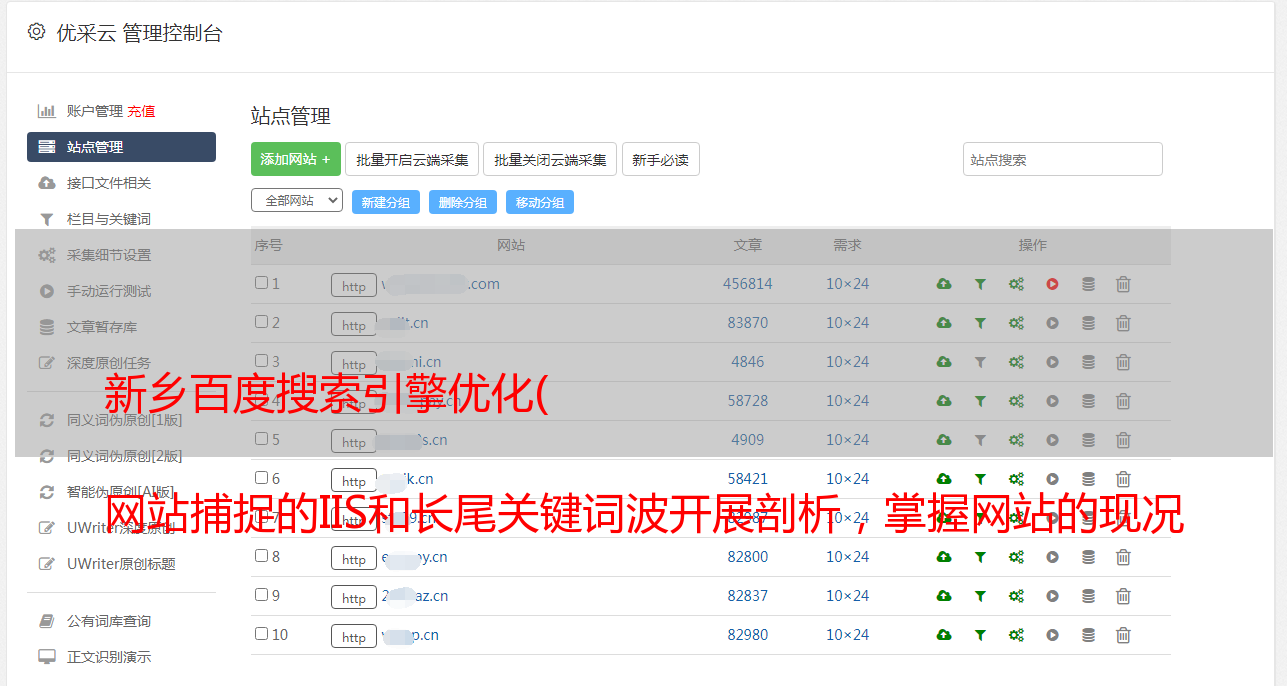Click the trash icon in row 2
This screenshot has width=1287, height=686.
[x=1123, y=323]
